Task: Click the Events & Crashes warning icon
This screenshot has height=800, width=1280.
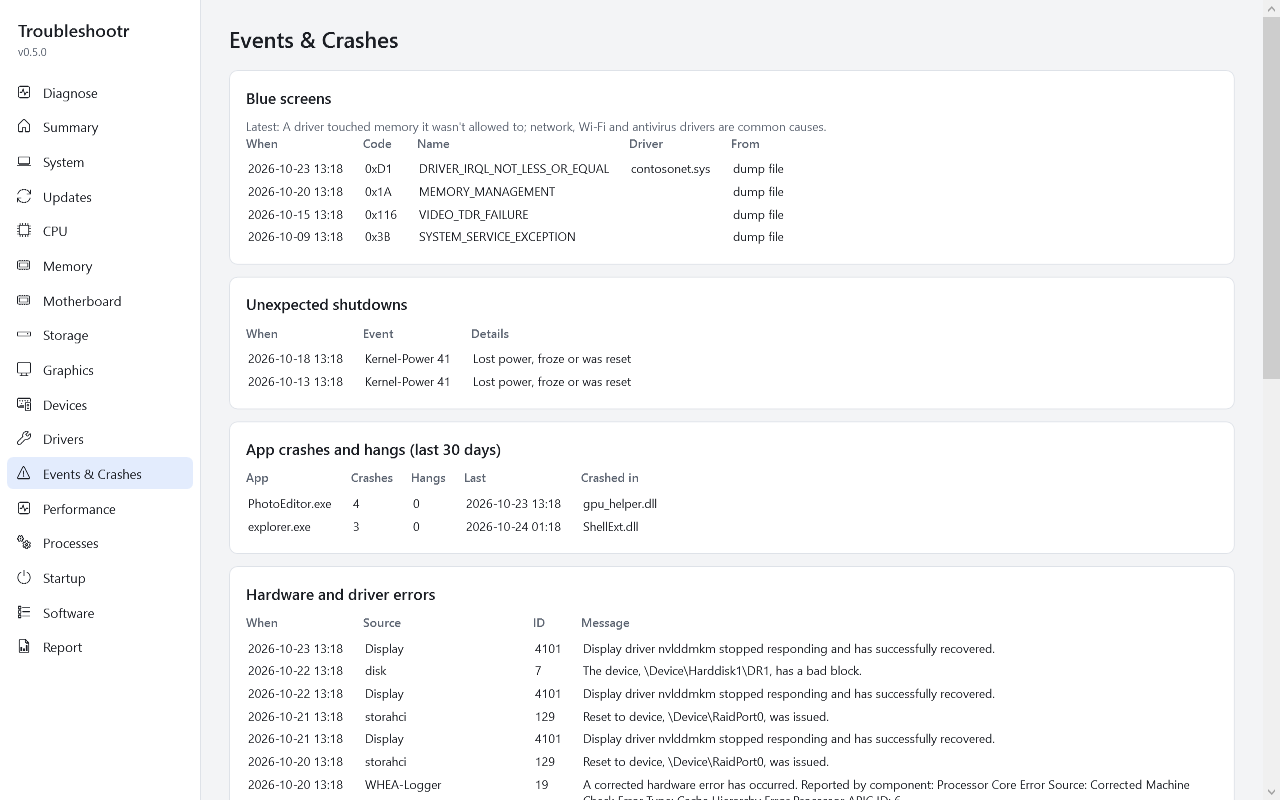Action: pyautogui.click(x=24, y=474)
